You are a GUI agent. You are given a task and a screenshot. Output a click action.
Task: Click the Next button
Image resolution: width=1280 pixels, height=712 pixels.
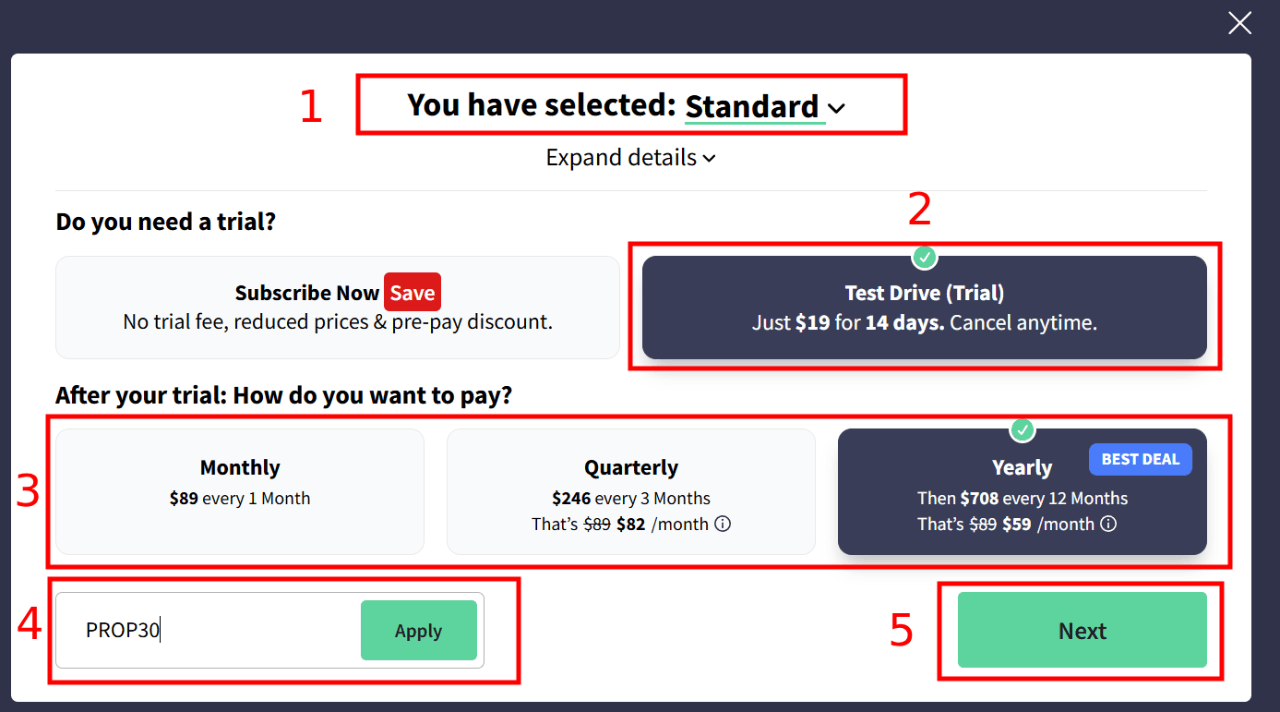coord(1081,630)
